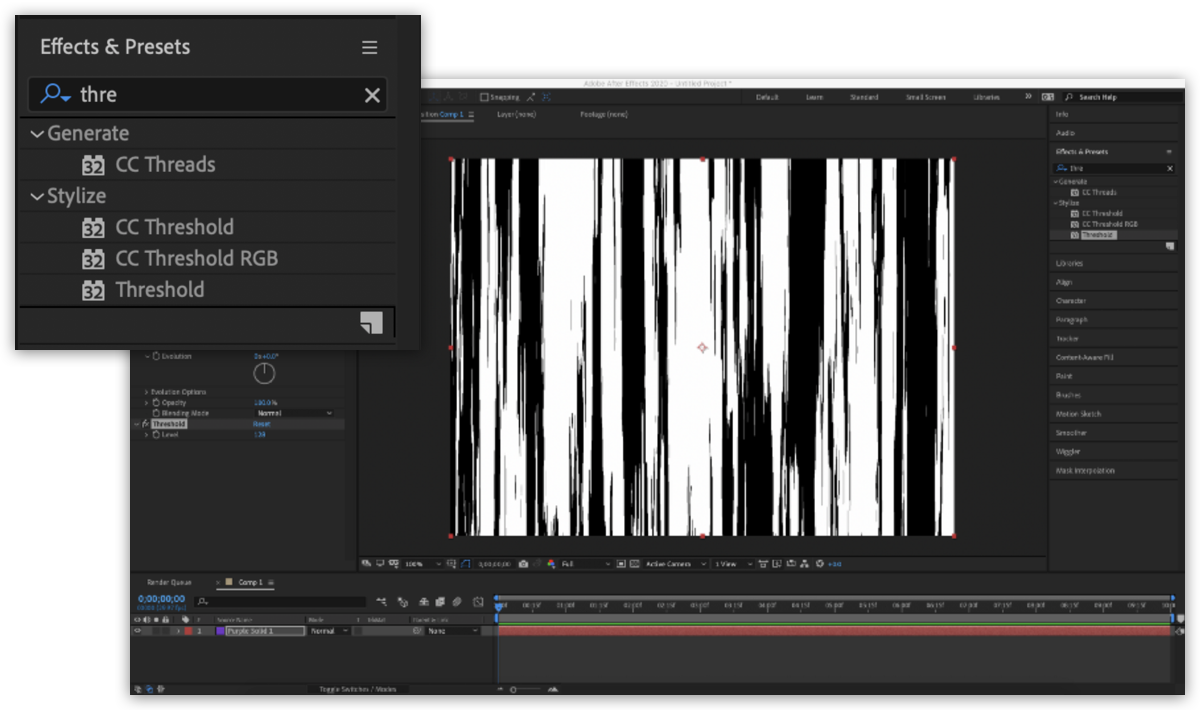Click the Evolution rotation dial
The image size is (1200, 710).
click(x=263, y=374)
